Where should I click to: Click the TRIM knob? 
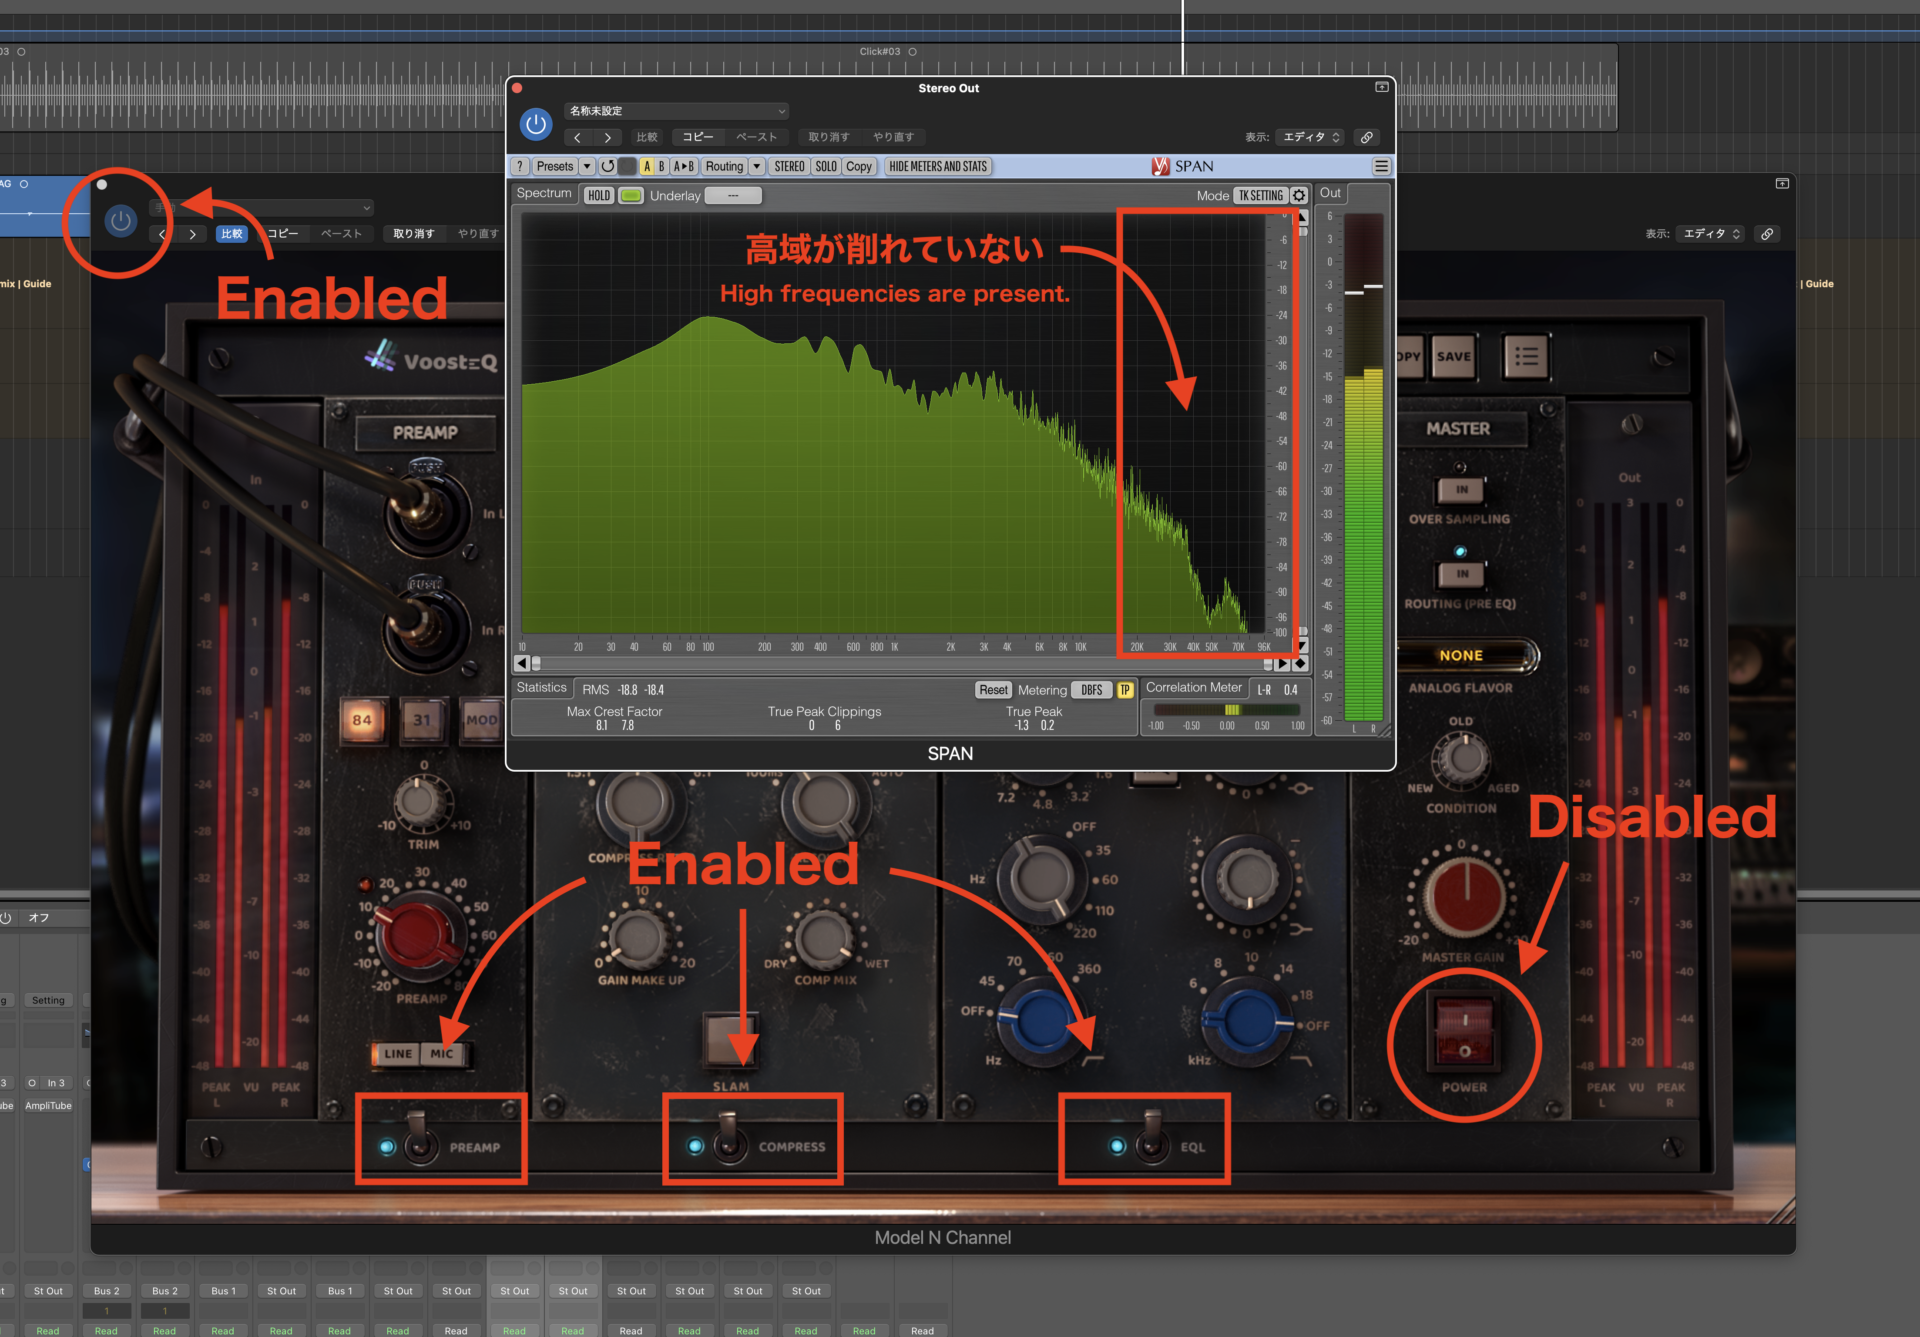point(421,802)
